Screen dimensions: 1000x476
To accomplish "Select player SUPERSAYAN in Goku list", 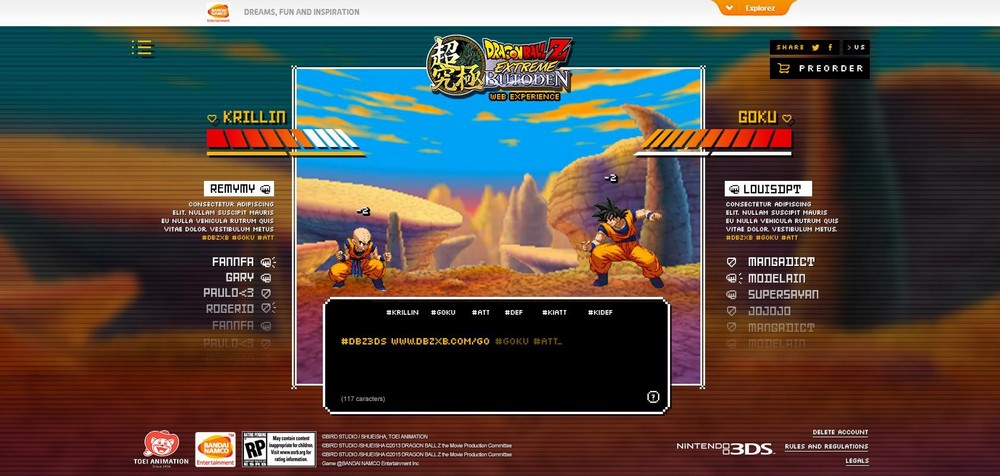I will pyautogui.click(x=783, y=295).
